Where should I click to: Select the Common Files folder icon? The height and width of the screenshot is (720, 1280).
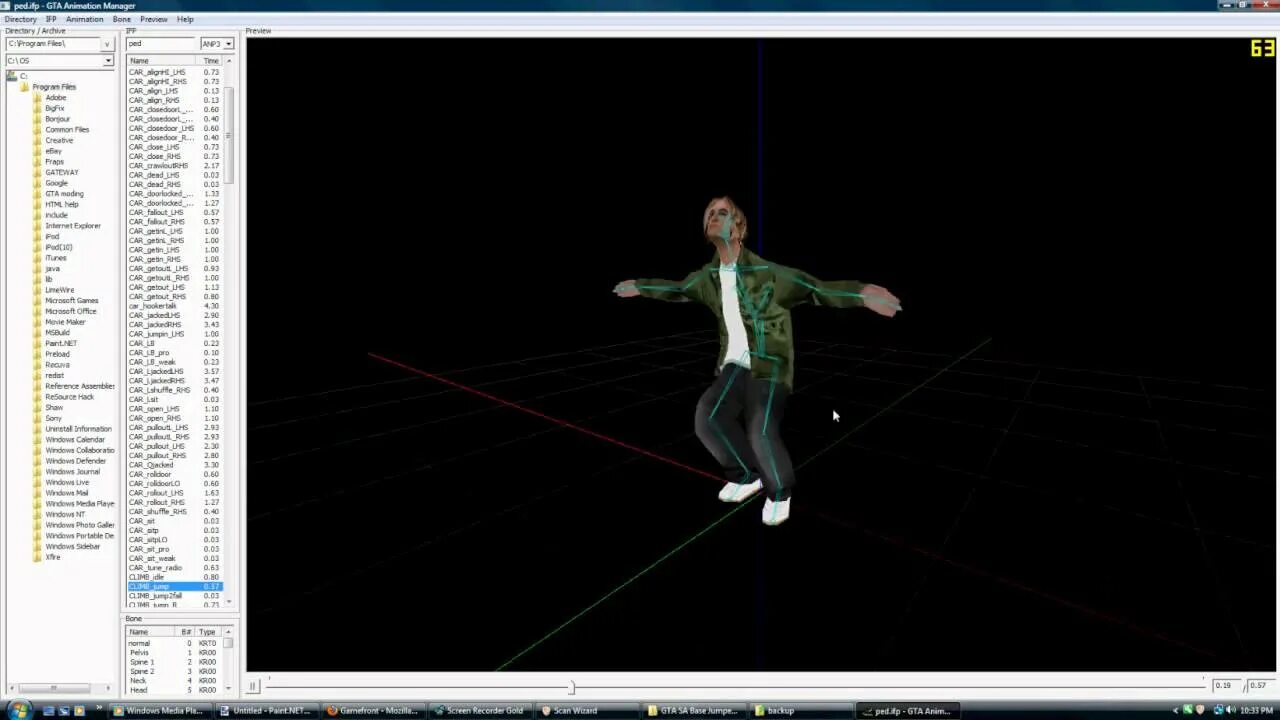click(x=38, y=130)
